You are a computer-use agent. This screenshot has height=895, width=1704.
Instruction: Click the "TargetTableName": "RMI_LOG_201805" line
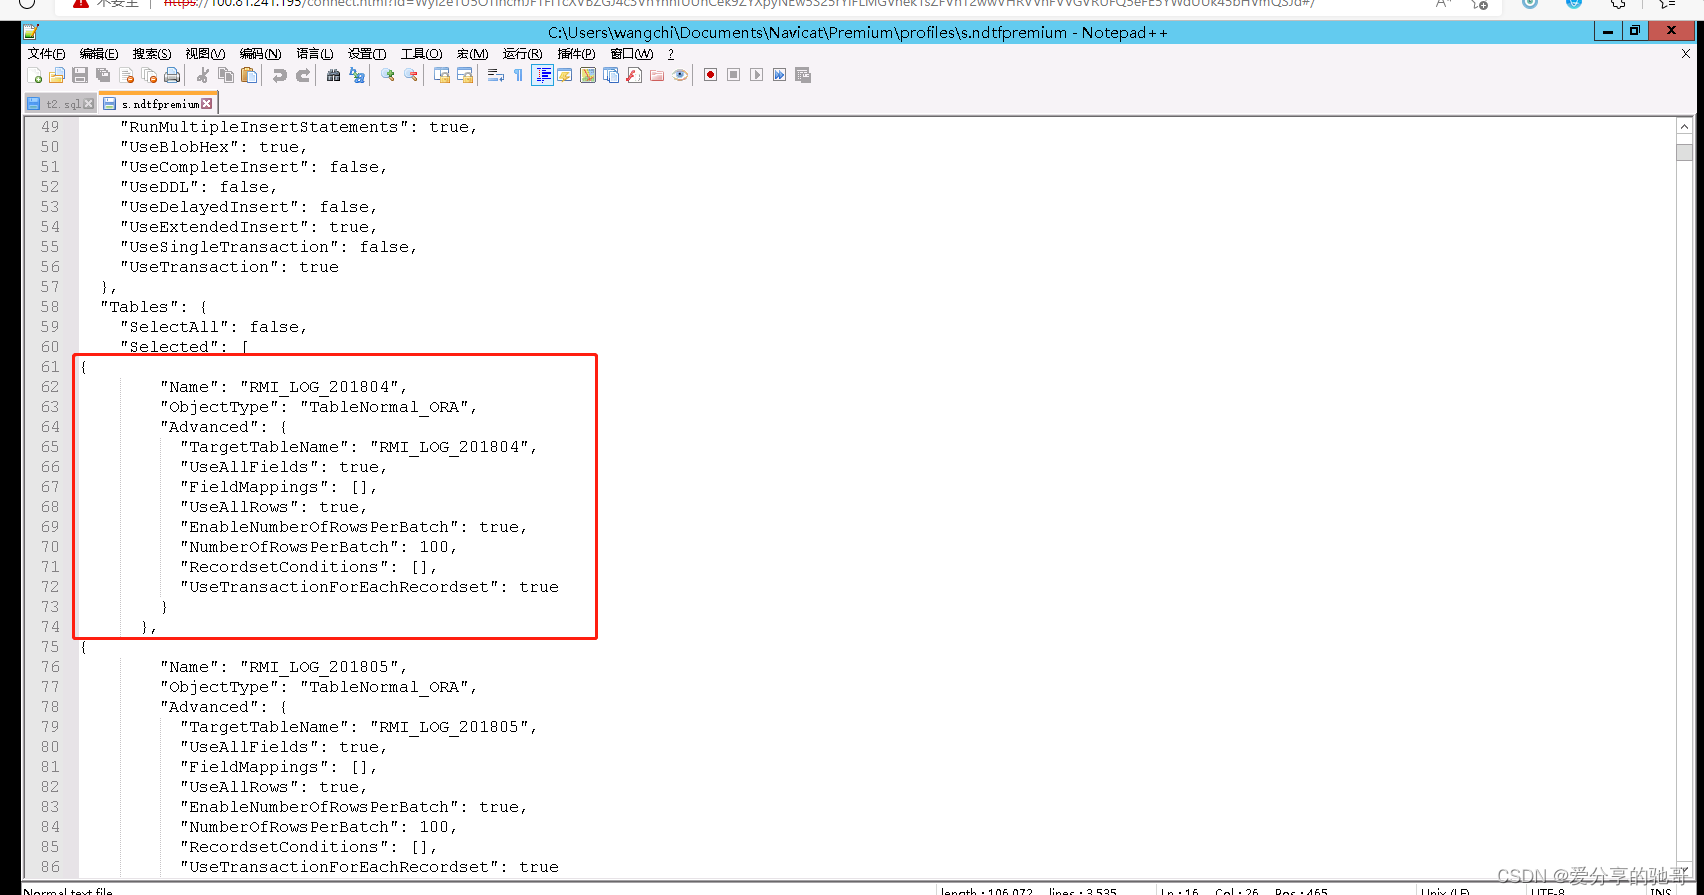point(359,727)
